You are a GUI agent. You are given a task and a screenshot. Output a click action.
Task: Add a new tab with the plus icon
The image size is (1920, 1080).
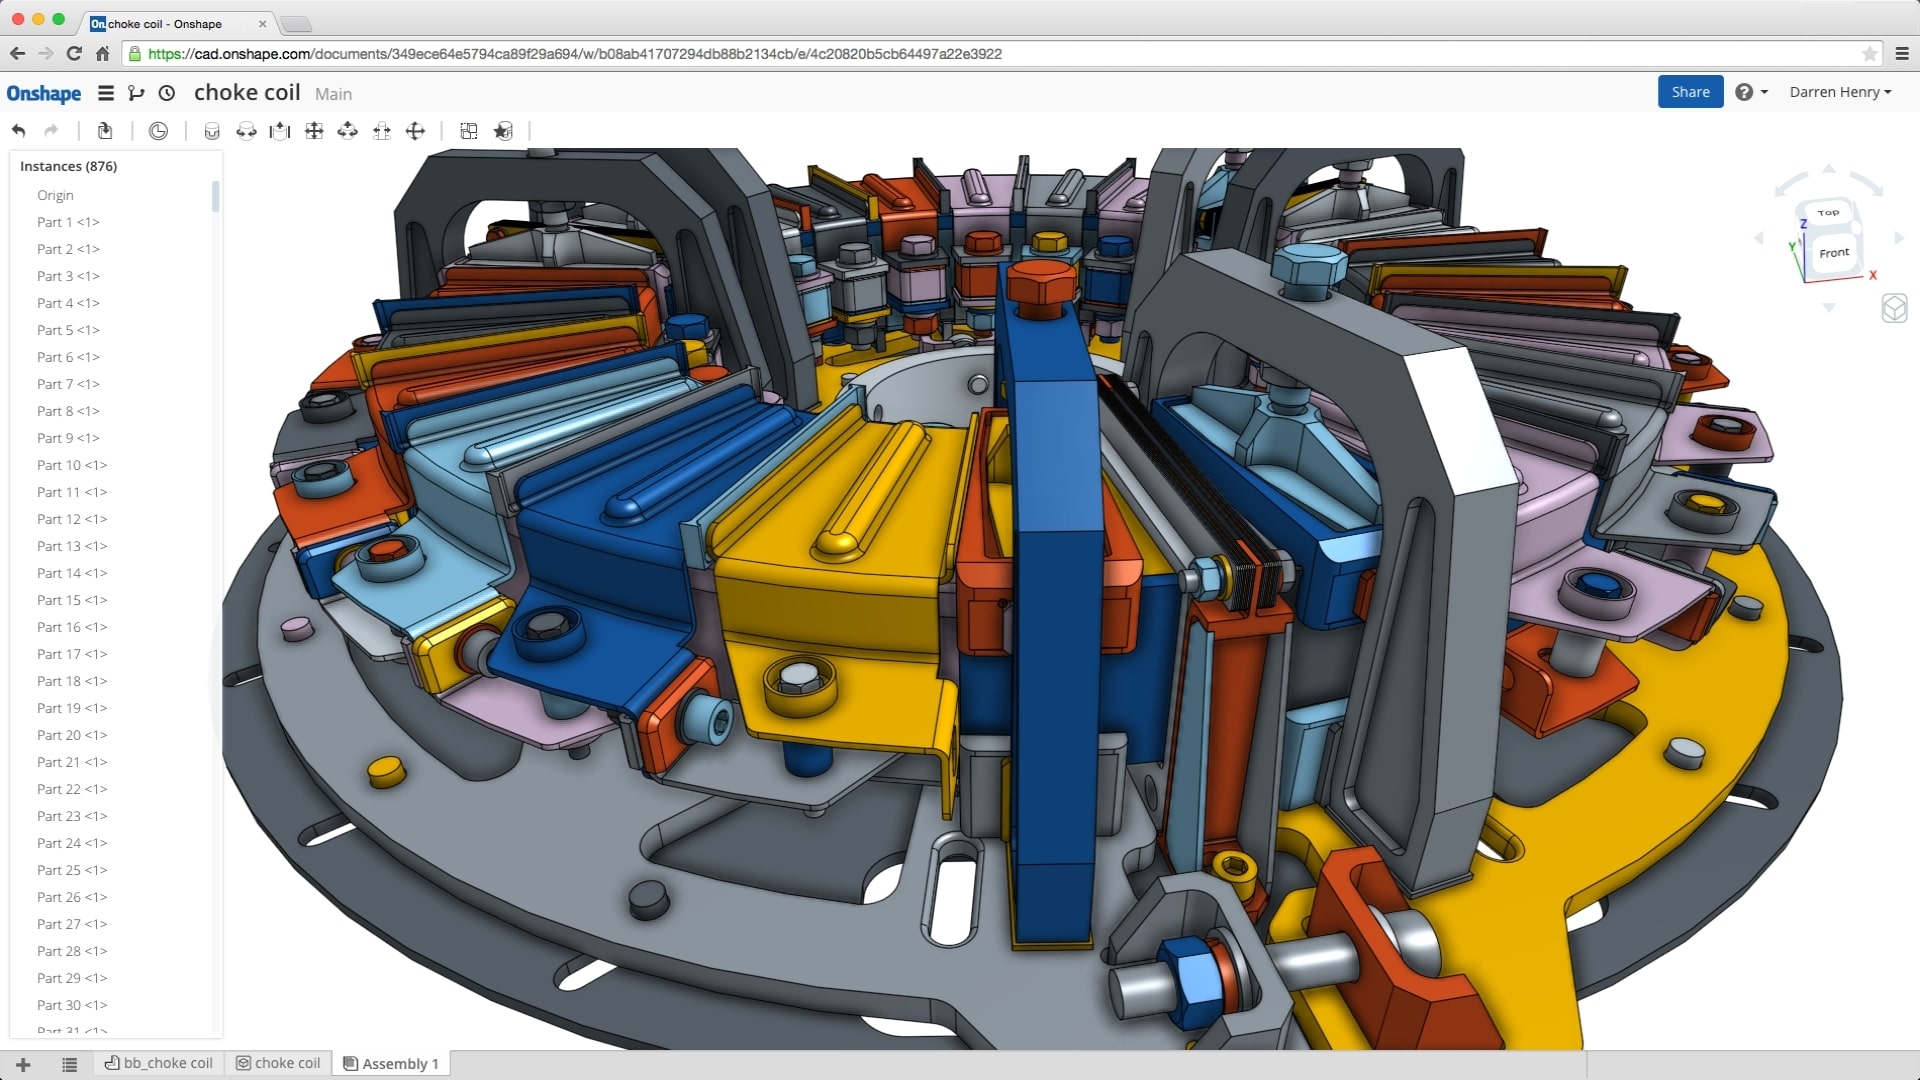click(23, 1064)
